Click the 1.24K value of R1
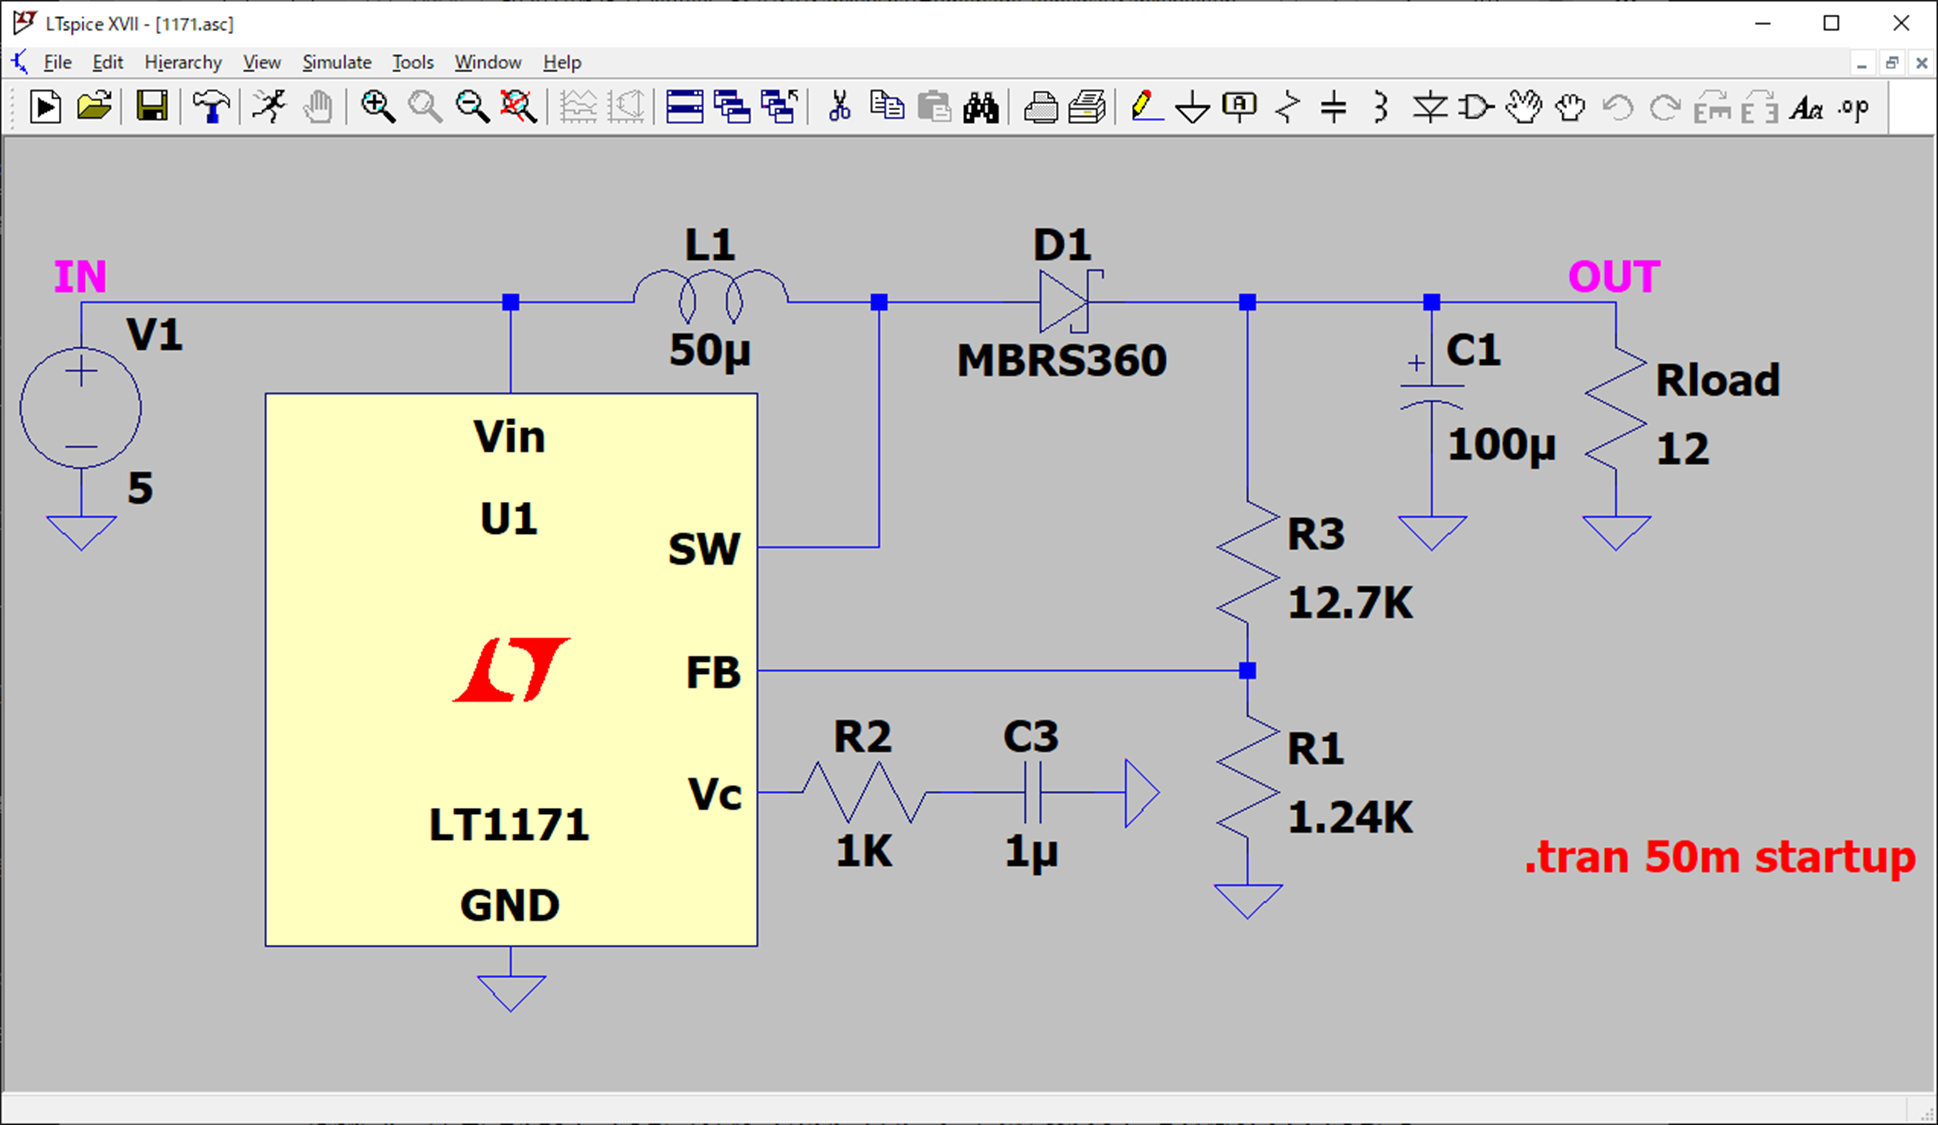1938x1125 pixels. pyautogui.click(x=1350, y=818)
